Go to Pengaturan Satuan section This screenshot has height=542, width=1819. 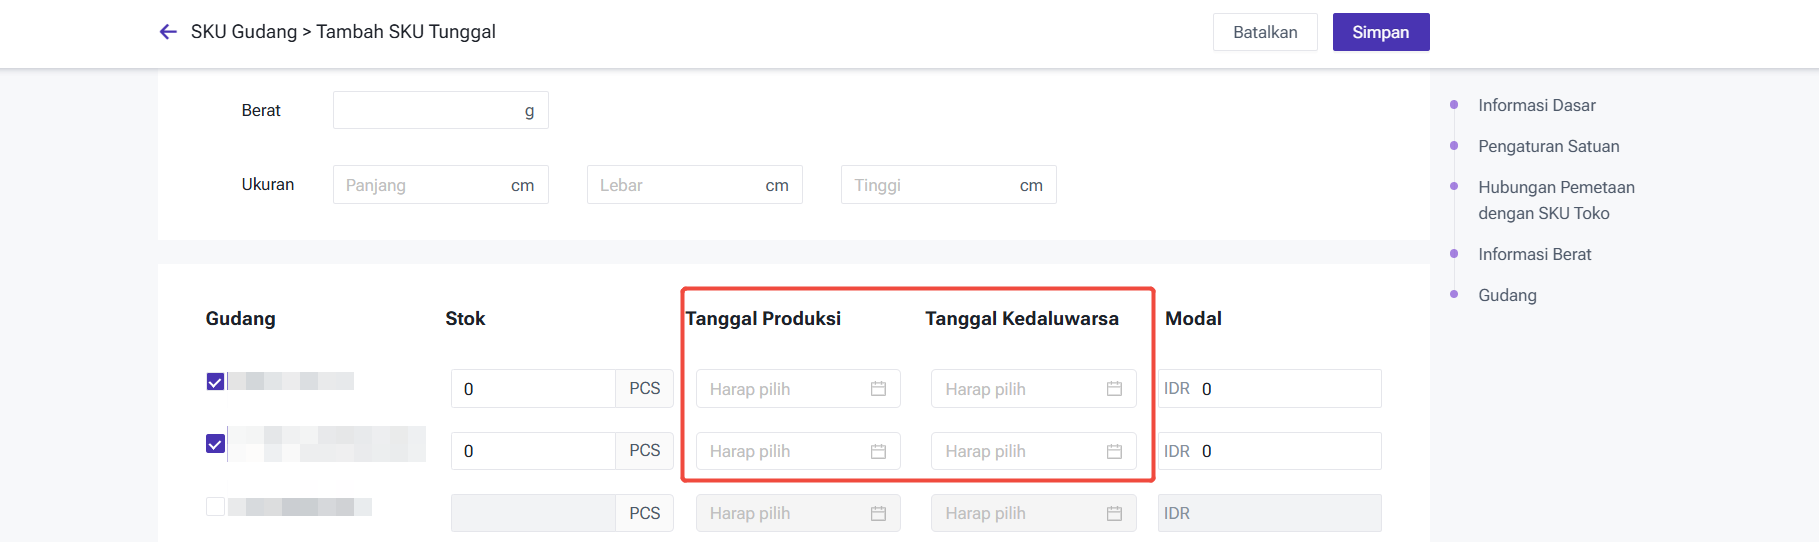(1548, 146)
